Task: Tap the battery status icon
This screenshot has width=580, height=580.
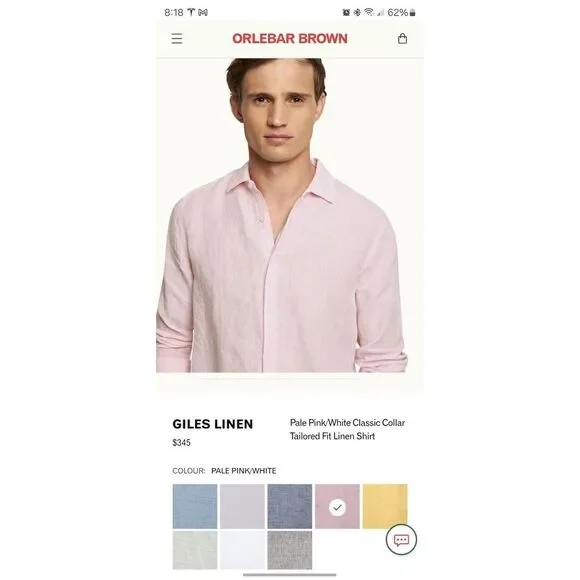Action: click(x=412, y=13)
